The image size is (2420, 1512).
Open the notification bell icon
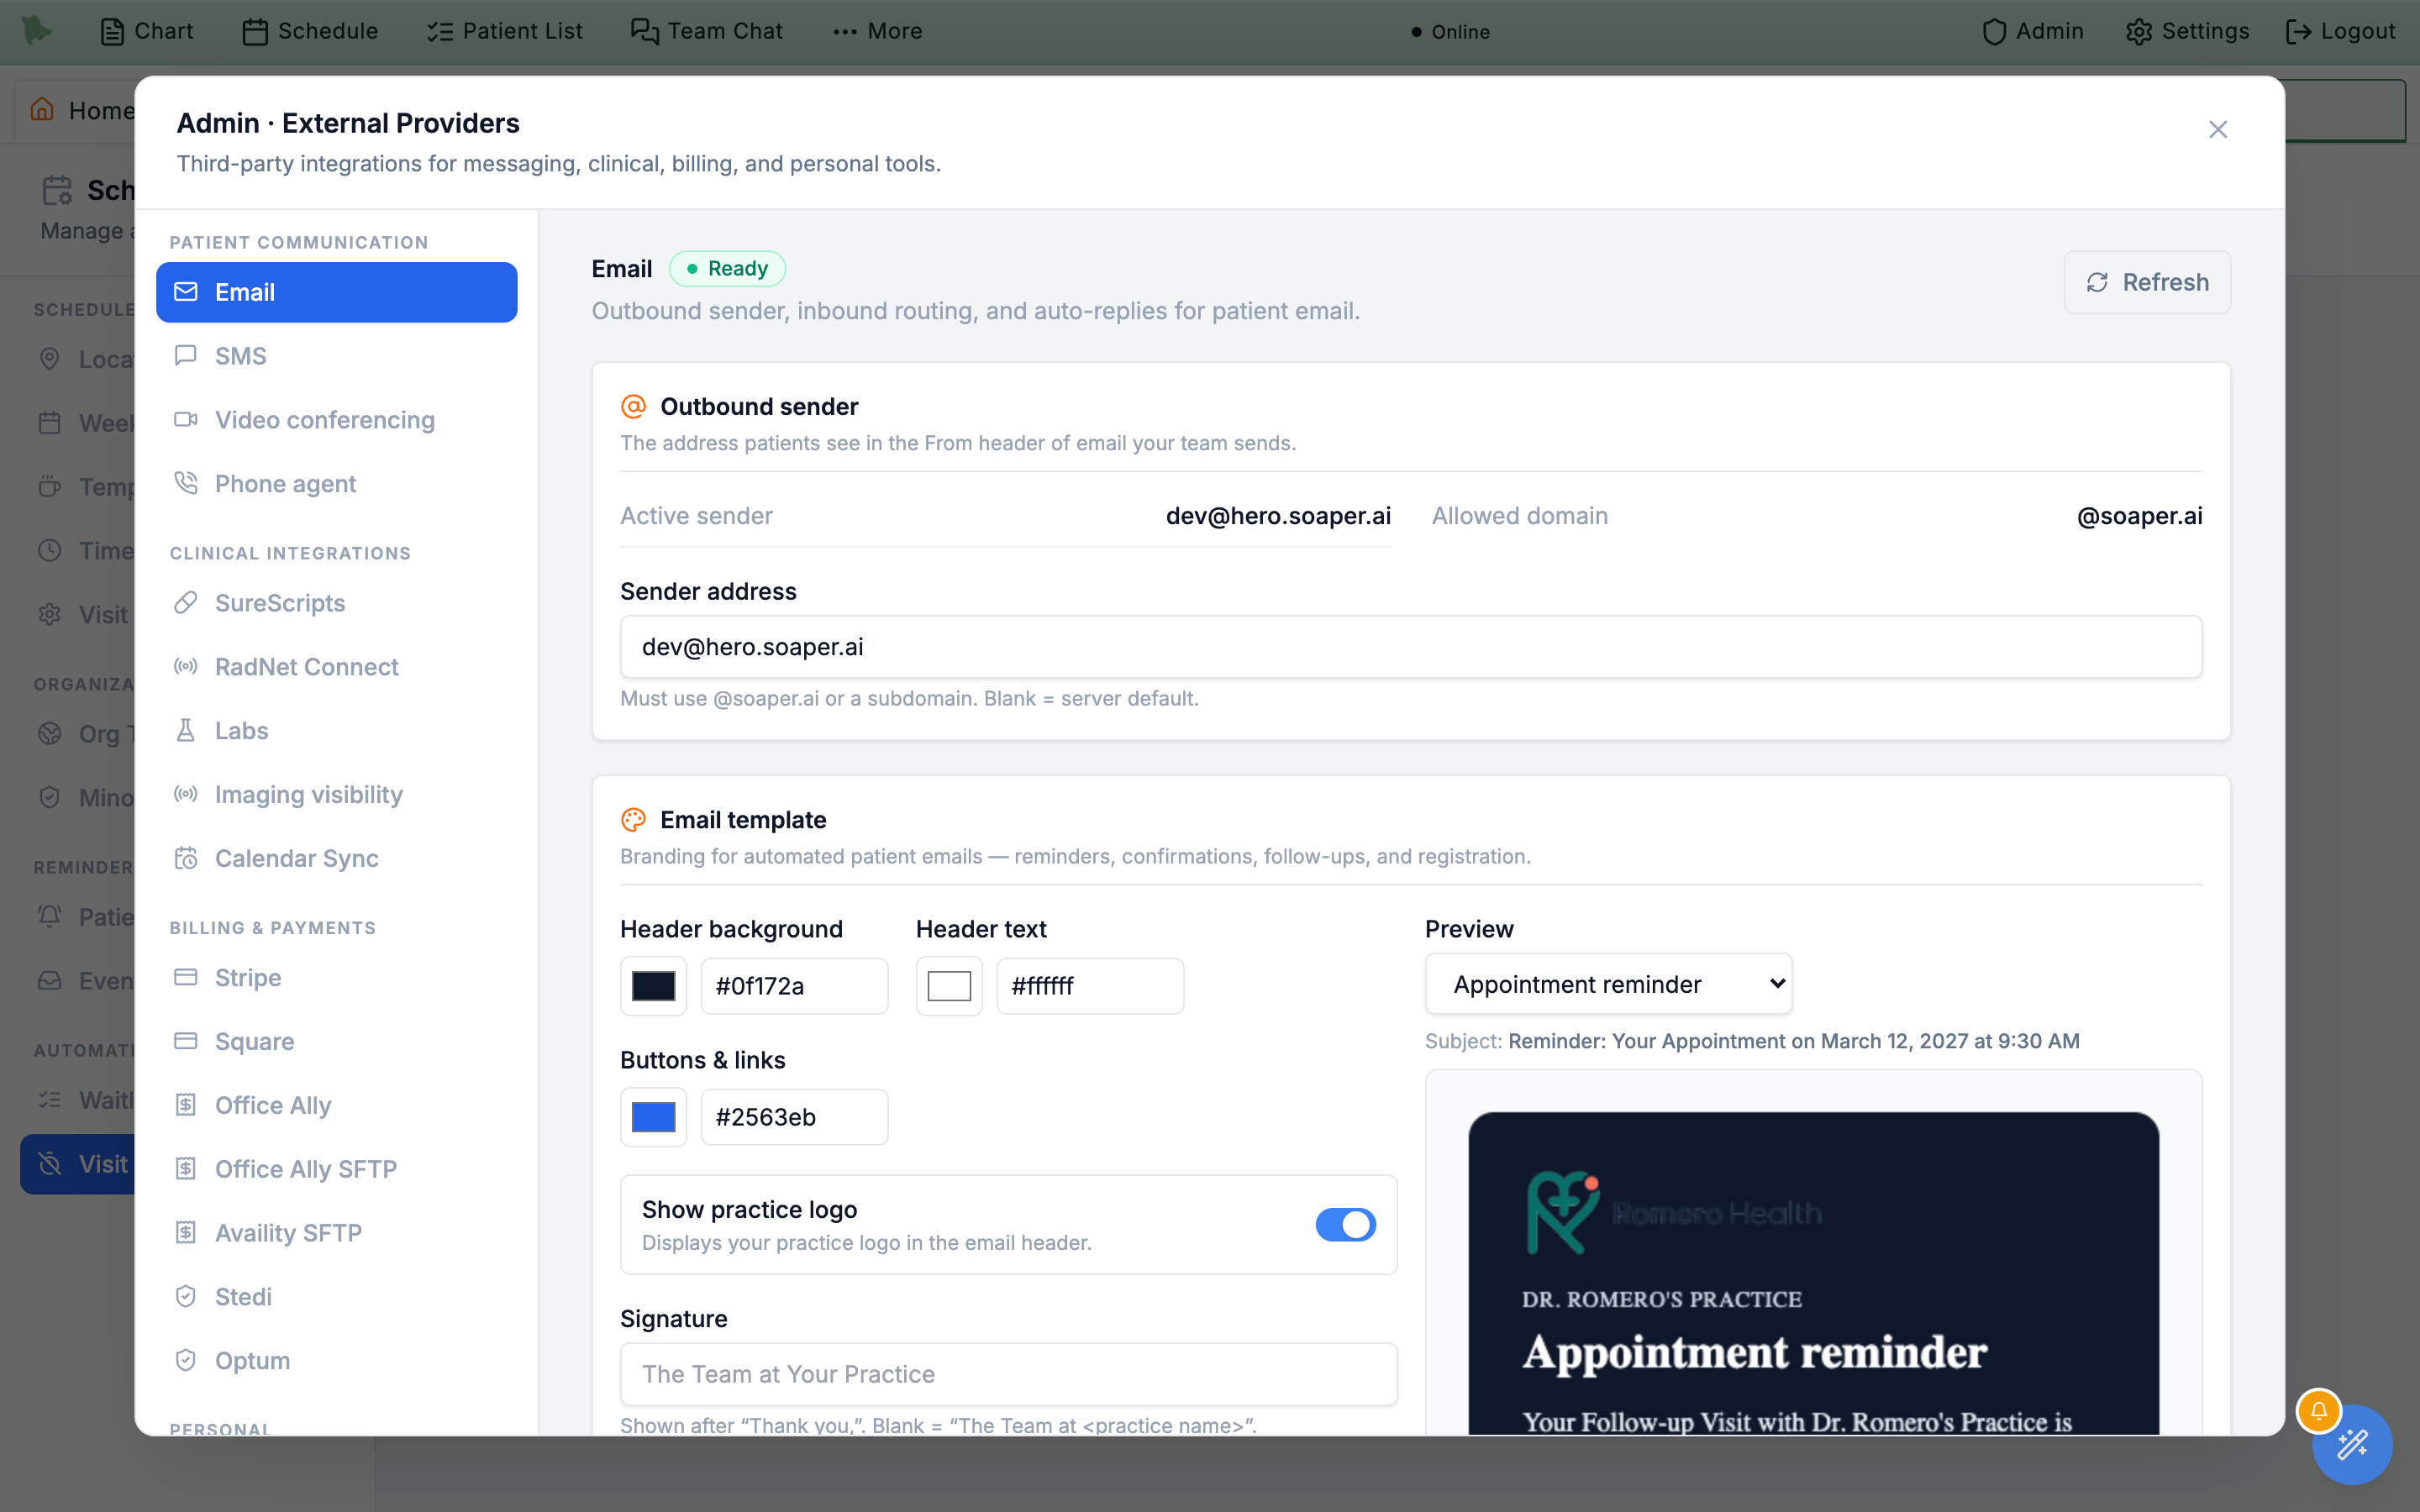click(2319, 1412)
